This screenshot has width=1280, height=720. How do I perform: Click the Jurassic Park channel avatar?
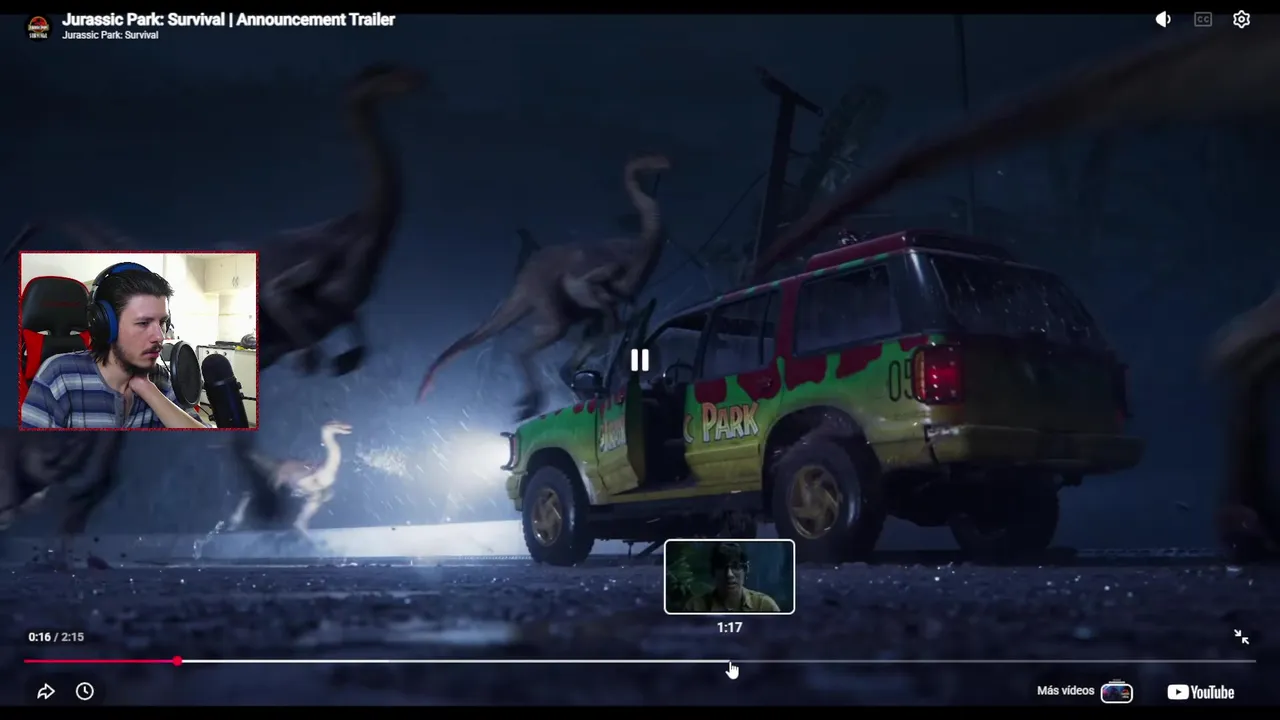point(38,27)
